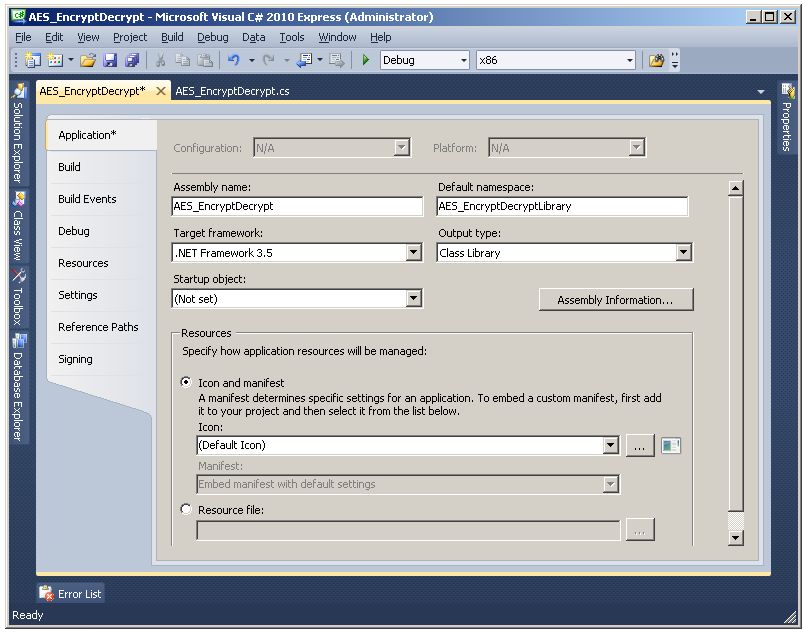
Task: Open the Window menu
Action: pyautogui.click(x=337, y=37)
